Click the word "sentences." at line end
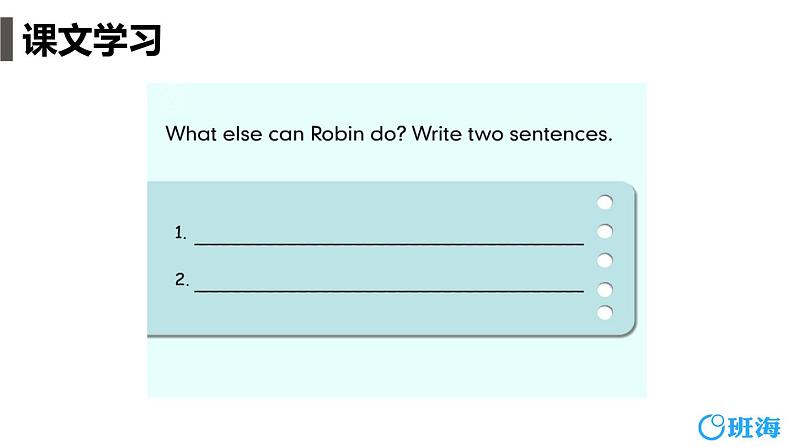The image size is (794, 447). pos(561,134)
